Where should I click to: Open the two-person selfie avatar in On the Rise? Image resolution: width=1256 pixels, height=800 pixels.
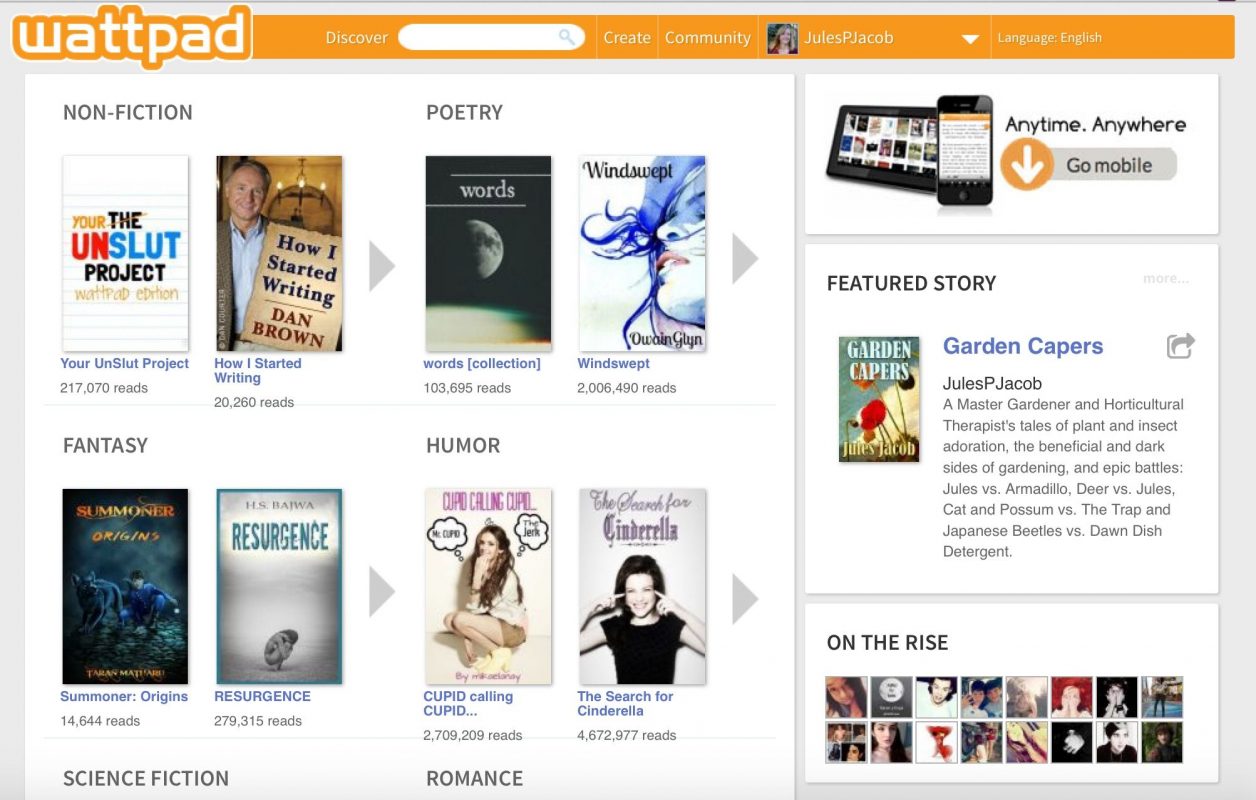point(981,697)
